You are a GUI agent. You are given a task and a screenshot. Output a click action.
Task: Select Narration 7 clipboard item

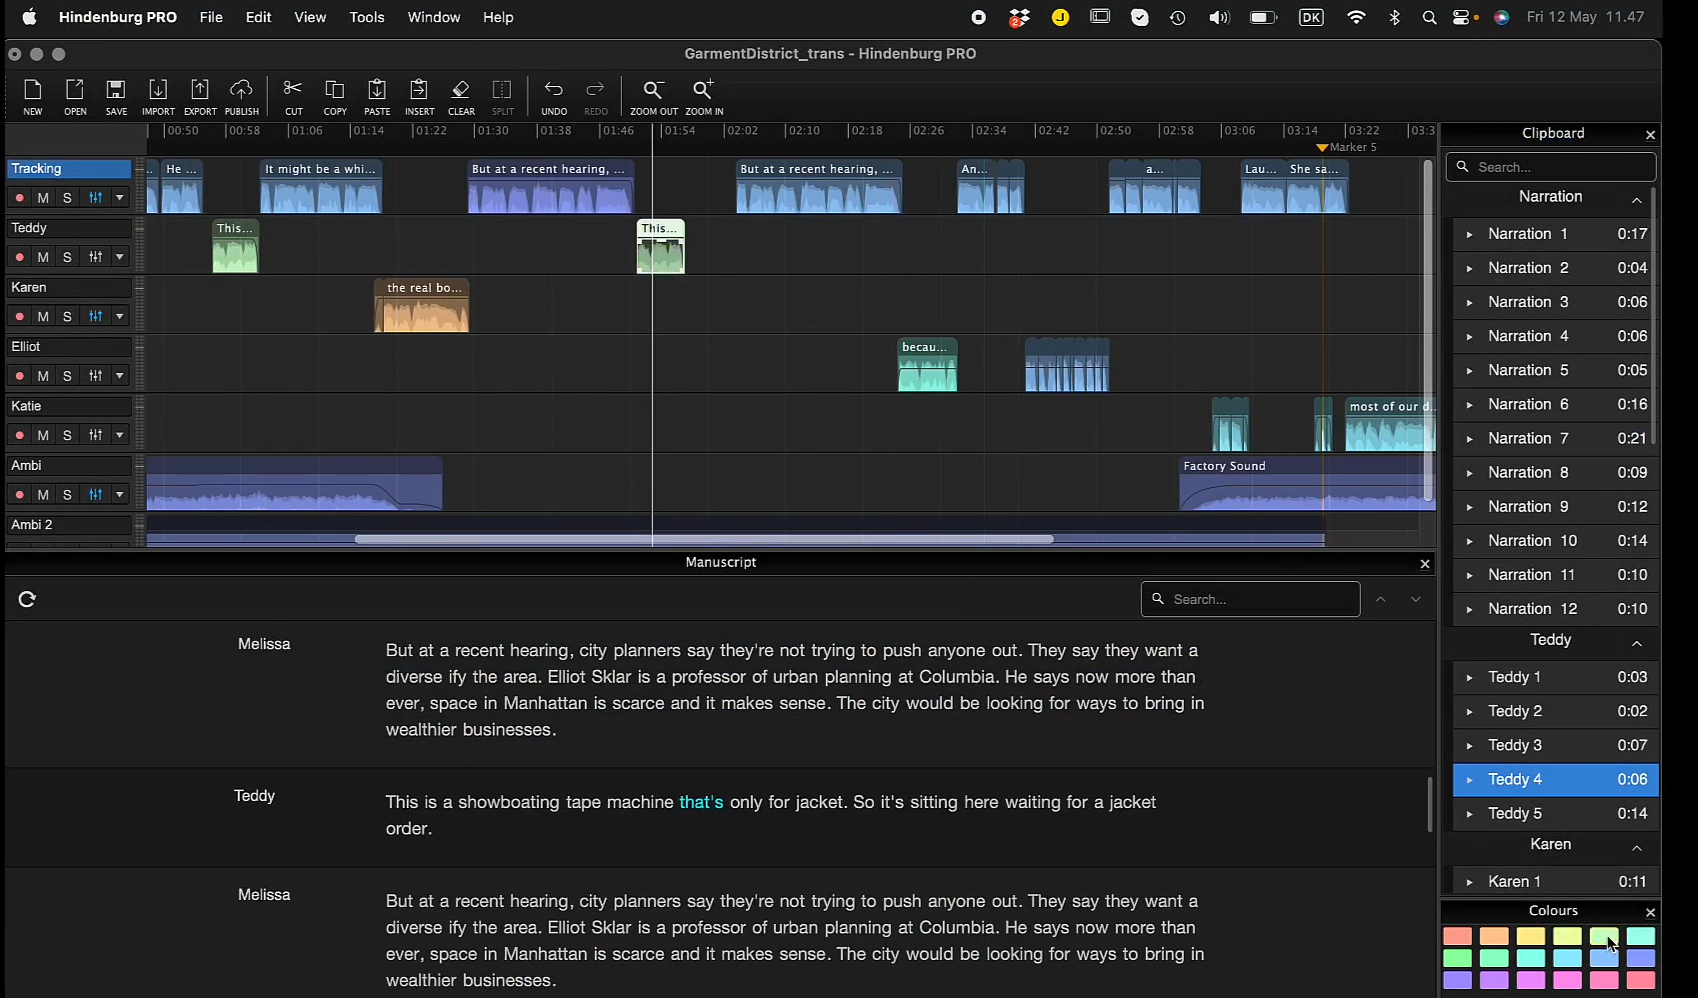pyautogui.click(x=1555, y=438)
